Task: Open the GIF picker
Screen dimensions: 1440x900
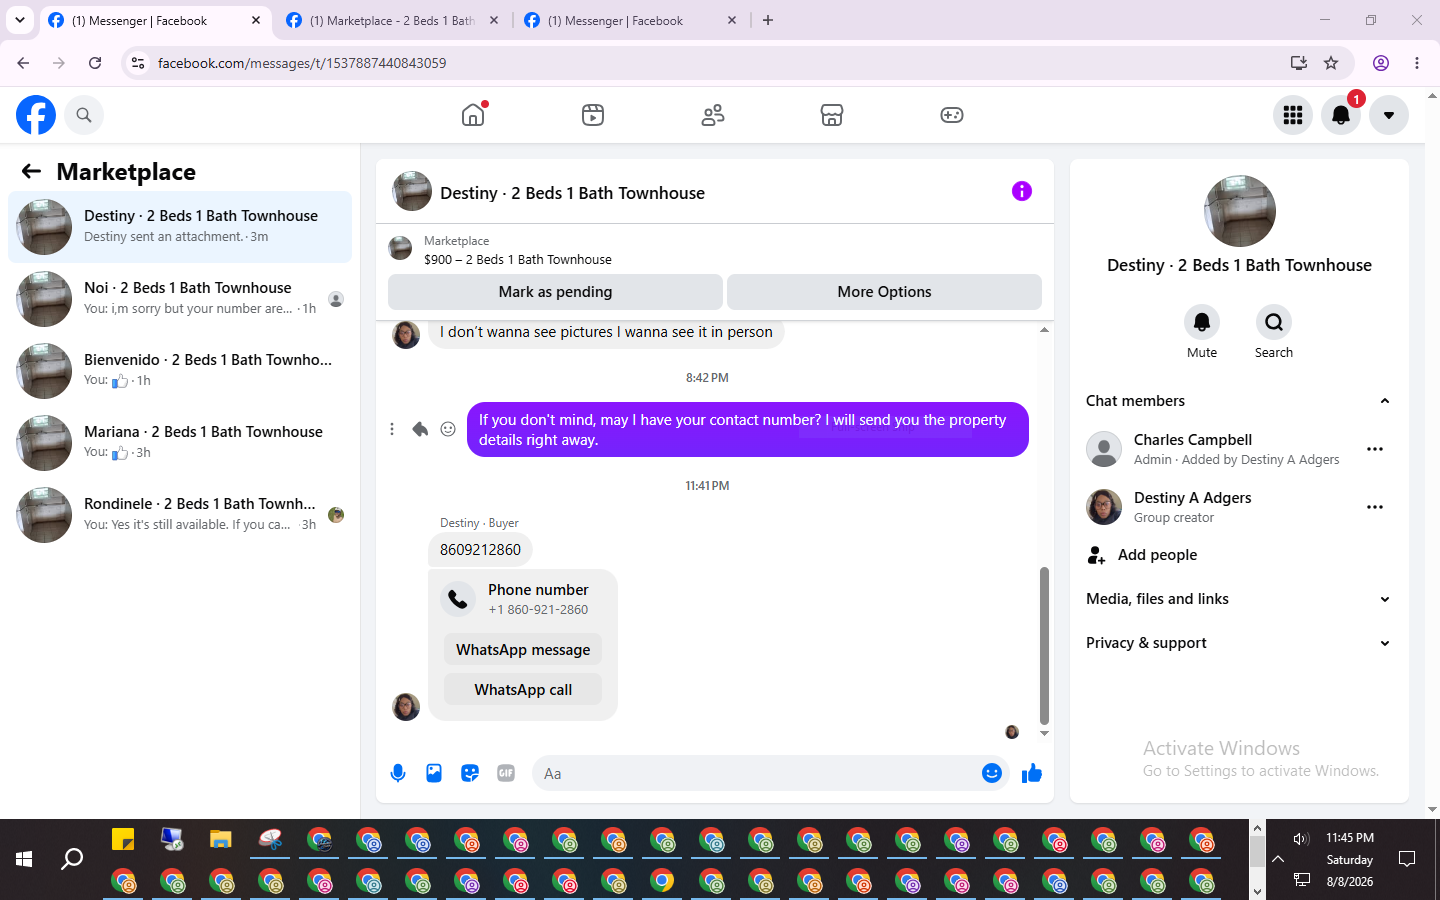Action: [x=506, y=773]
